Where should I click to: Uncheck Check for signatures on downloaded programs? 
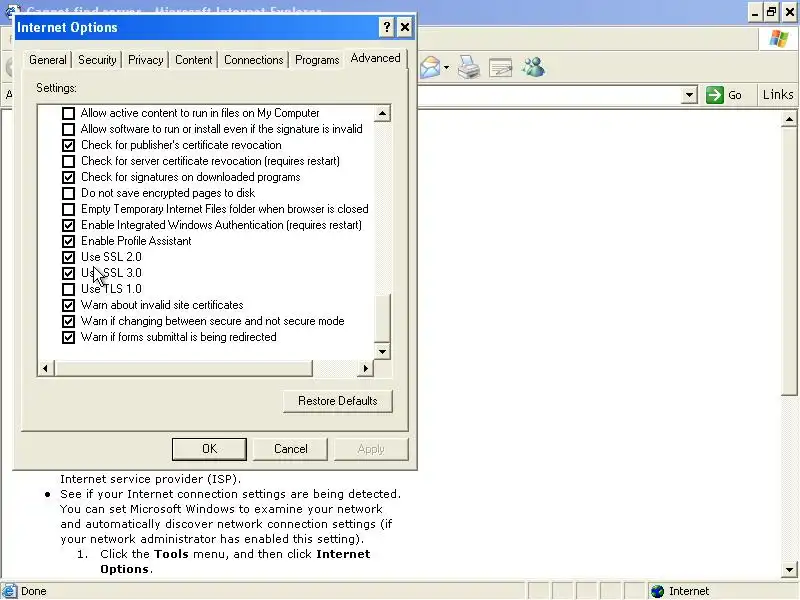click(x=68, y=177)
